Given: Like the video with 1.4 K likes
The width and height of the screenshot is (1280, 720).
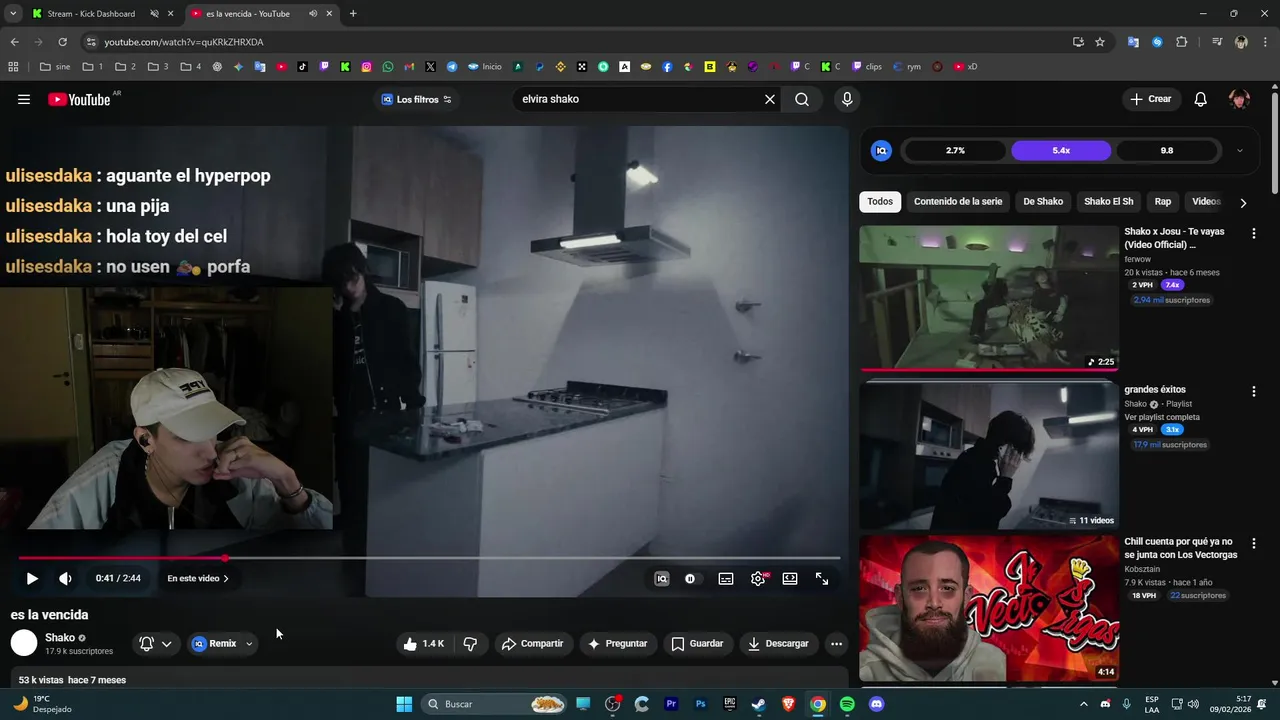Looking at the screenshot, I should (x=423, y=644).
